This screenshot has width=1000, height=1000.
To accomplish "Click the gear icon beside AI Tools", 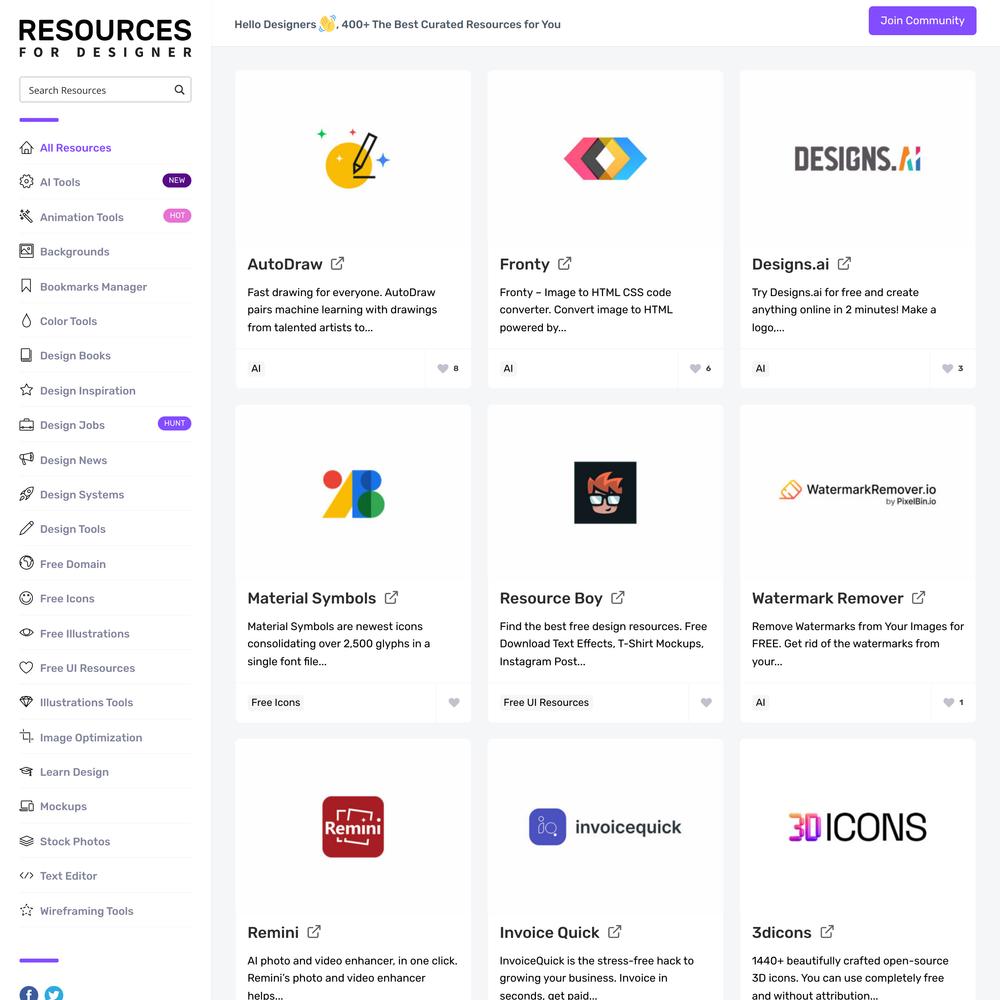I will (26, 182).
